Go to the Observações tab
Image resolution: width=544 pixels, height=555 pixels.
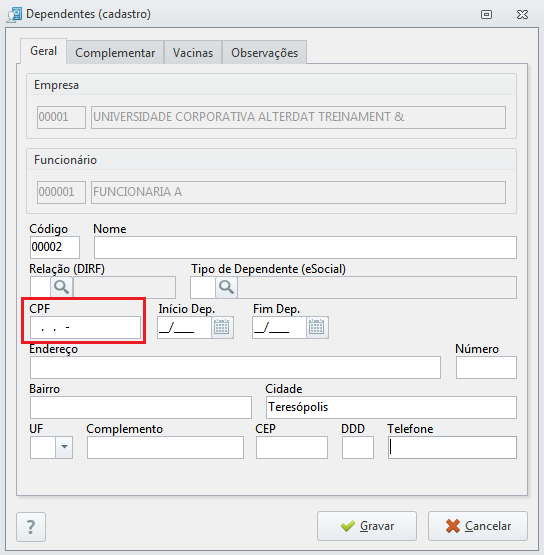coord(264,53)
